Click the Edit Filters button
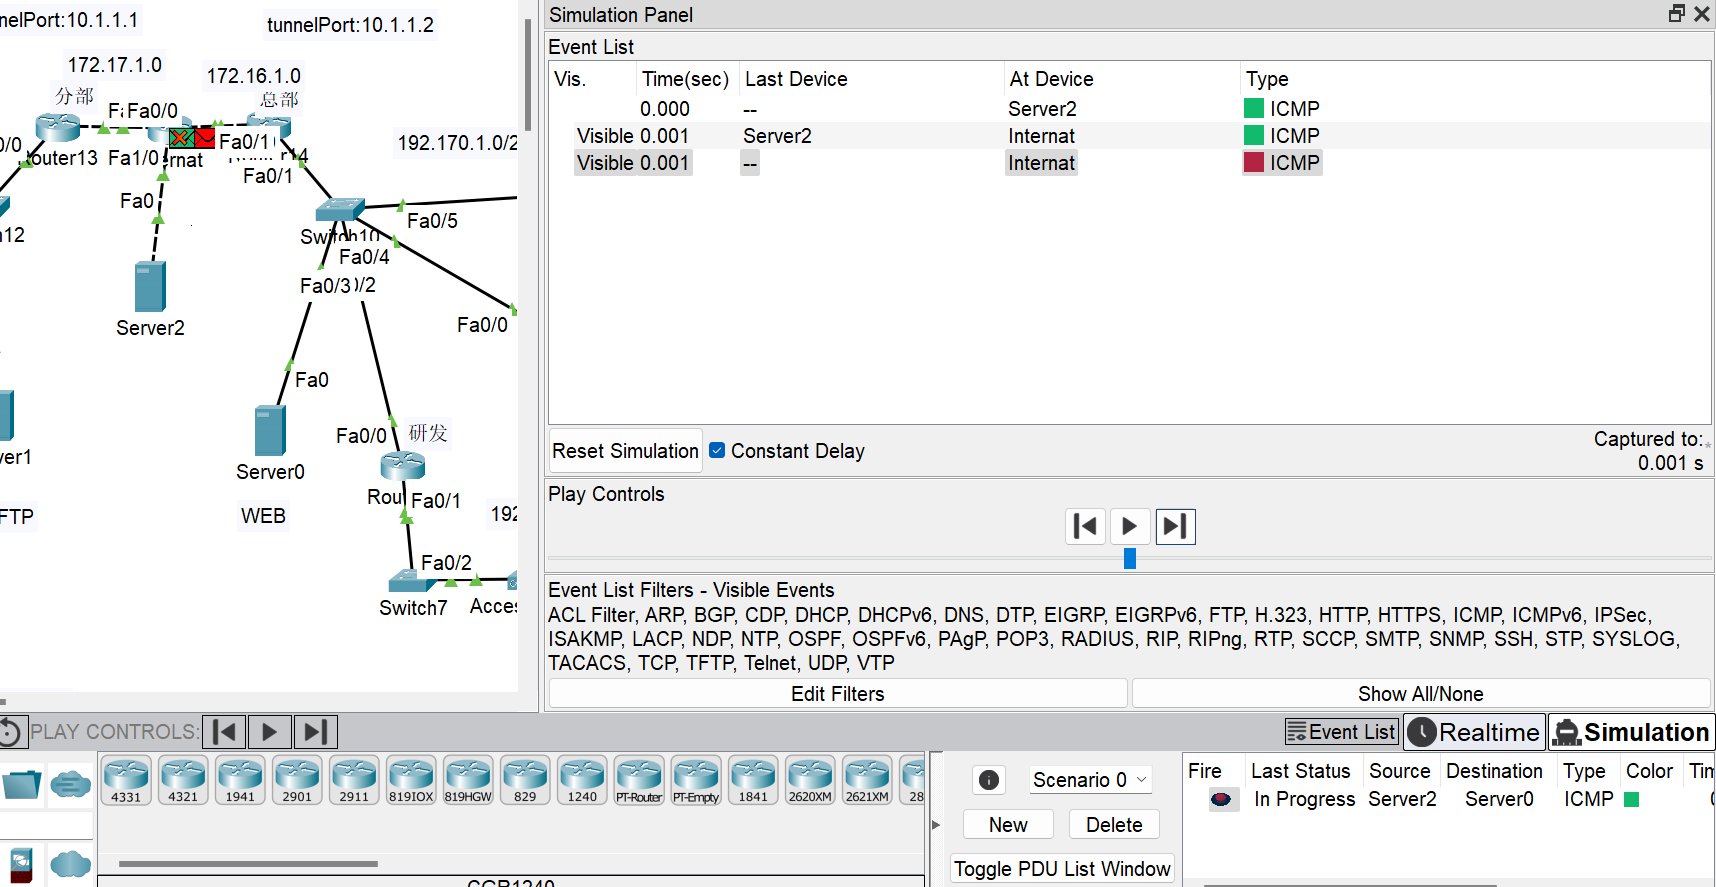The image size is (1716, 887). coord(837,694)
